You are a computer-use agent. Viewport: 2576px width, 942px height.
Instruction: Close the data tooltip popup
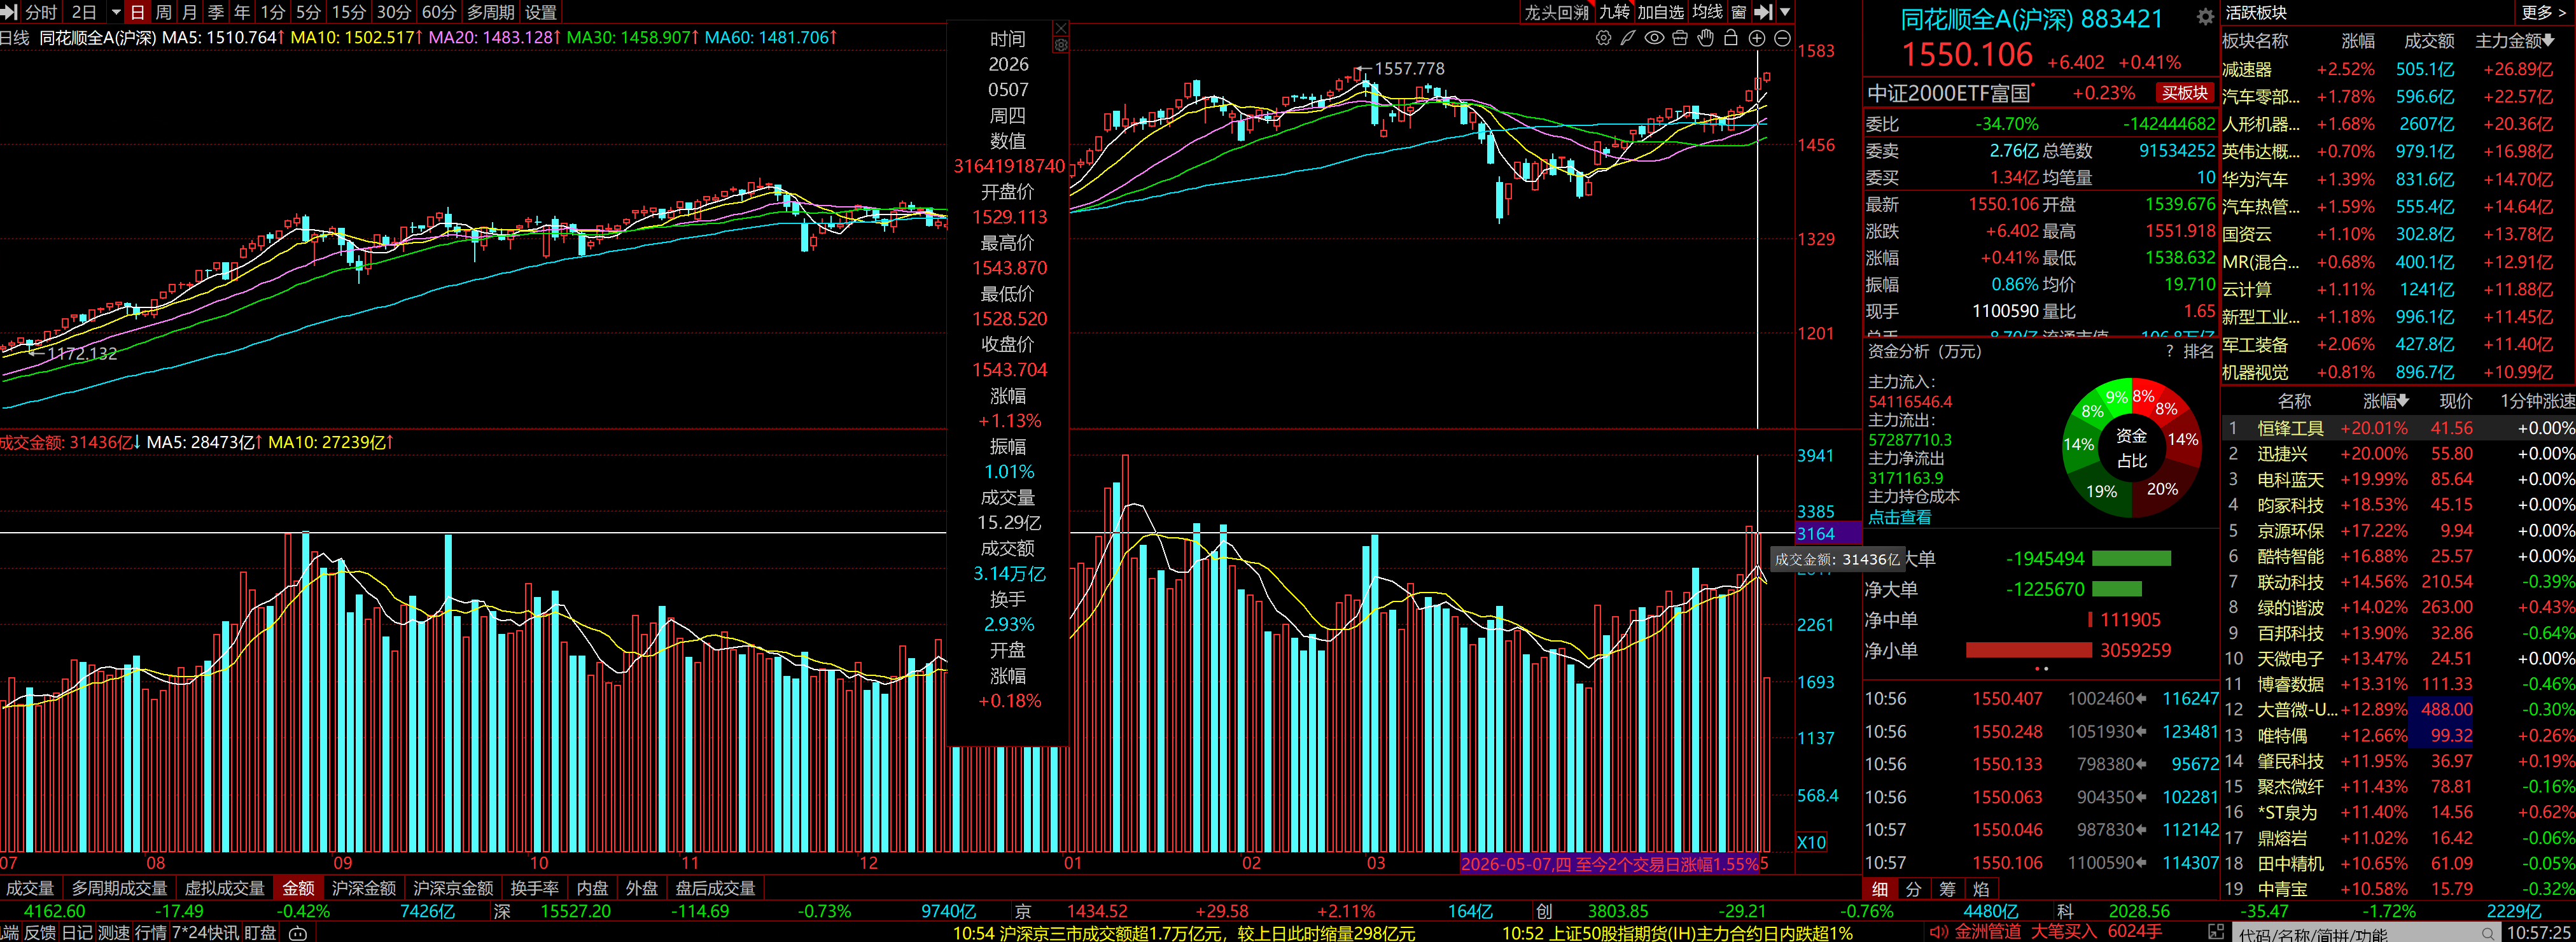[1061, 28]
